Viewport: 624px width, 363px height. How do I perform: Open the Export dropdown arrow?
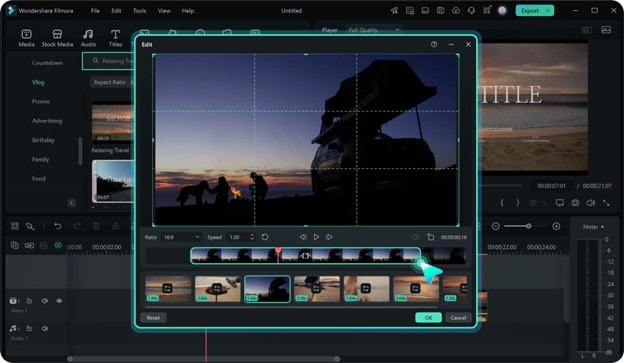(548, 11)
